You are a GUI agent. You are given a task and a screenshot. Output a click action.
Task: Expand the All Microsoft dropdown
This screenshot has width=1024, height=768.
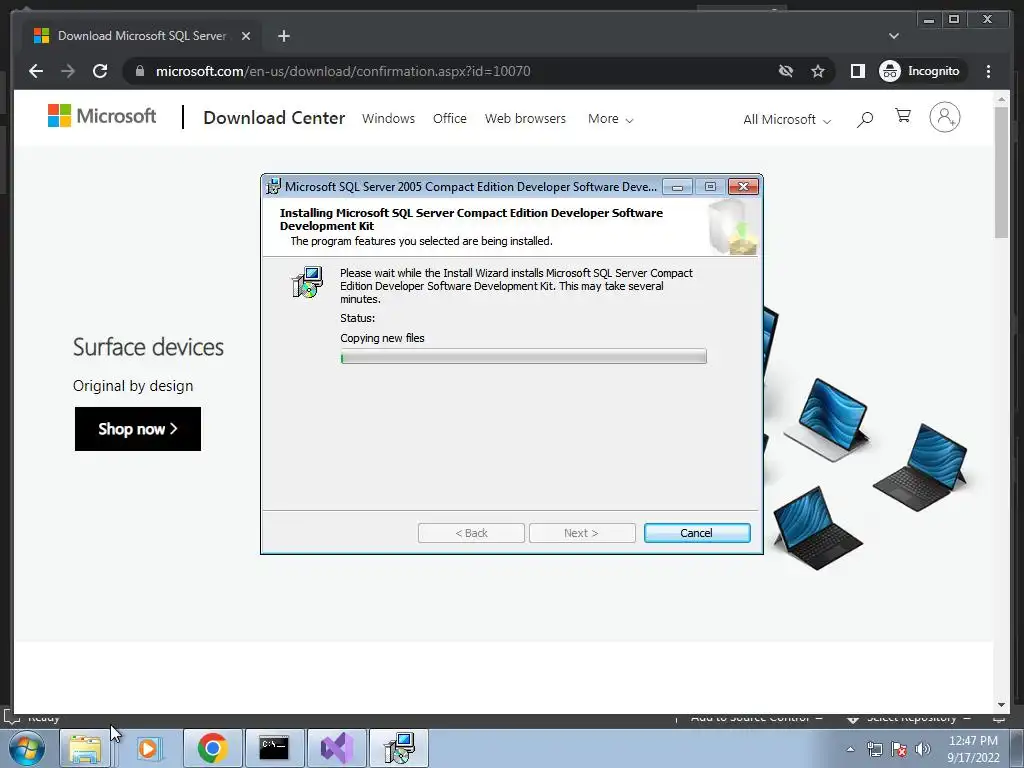click(x=786, y=120)
